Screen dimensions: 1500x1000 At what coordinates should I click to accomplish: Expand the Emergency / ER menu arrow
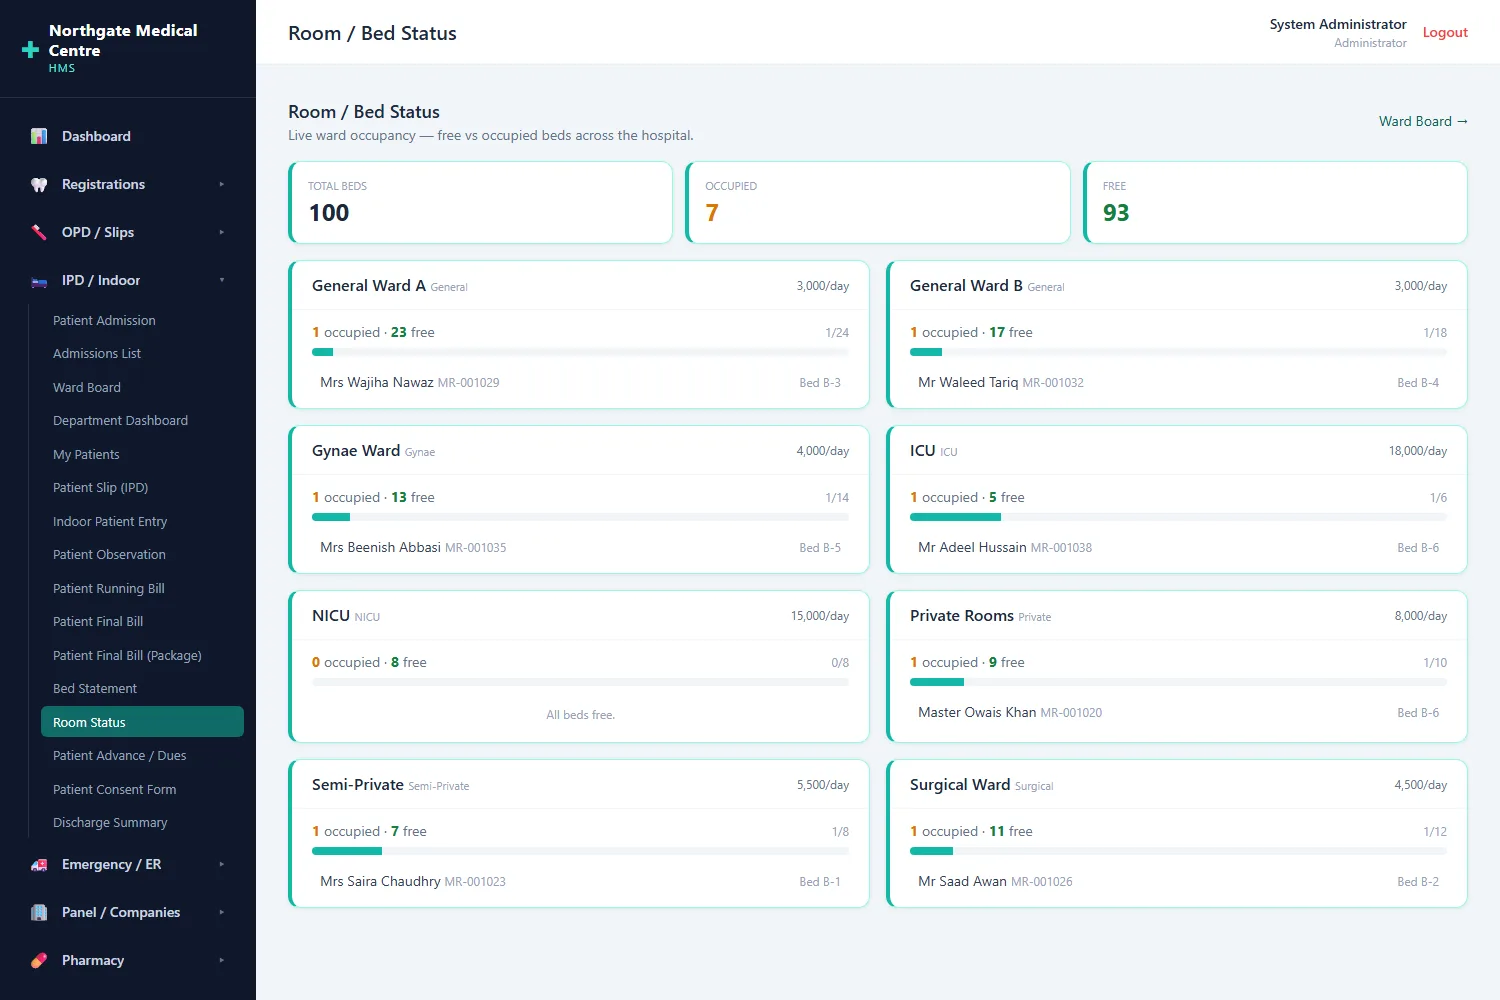pyautogui.click(x=222, y=864)
